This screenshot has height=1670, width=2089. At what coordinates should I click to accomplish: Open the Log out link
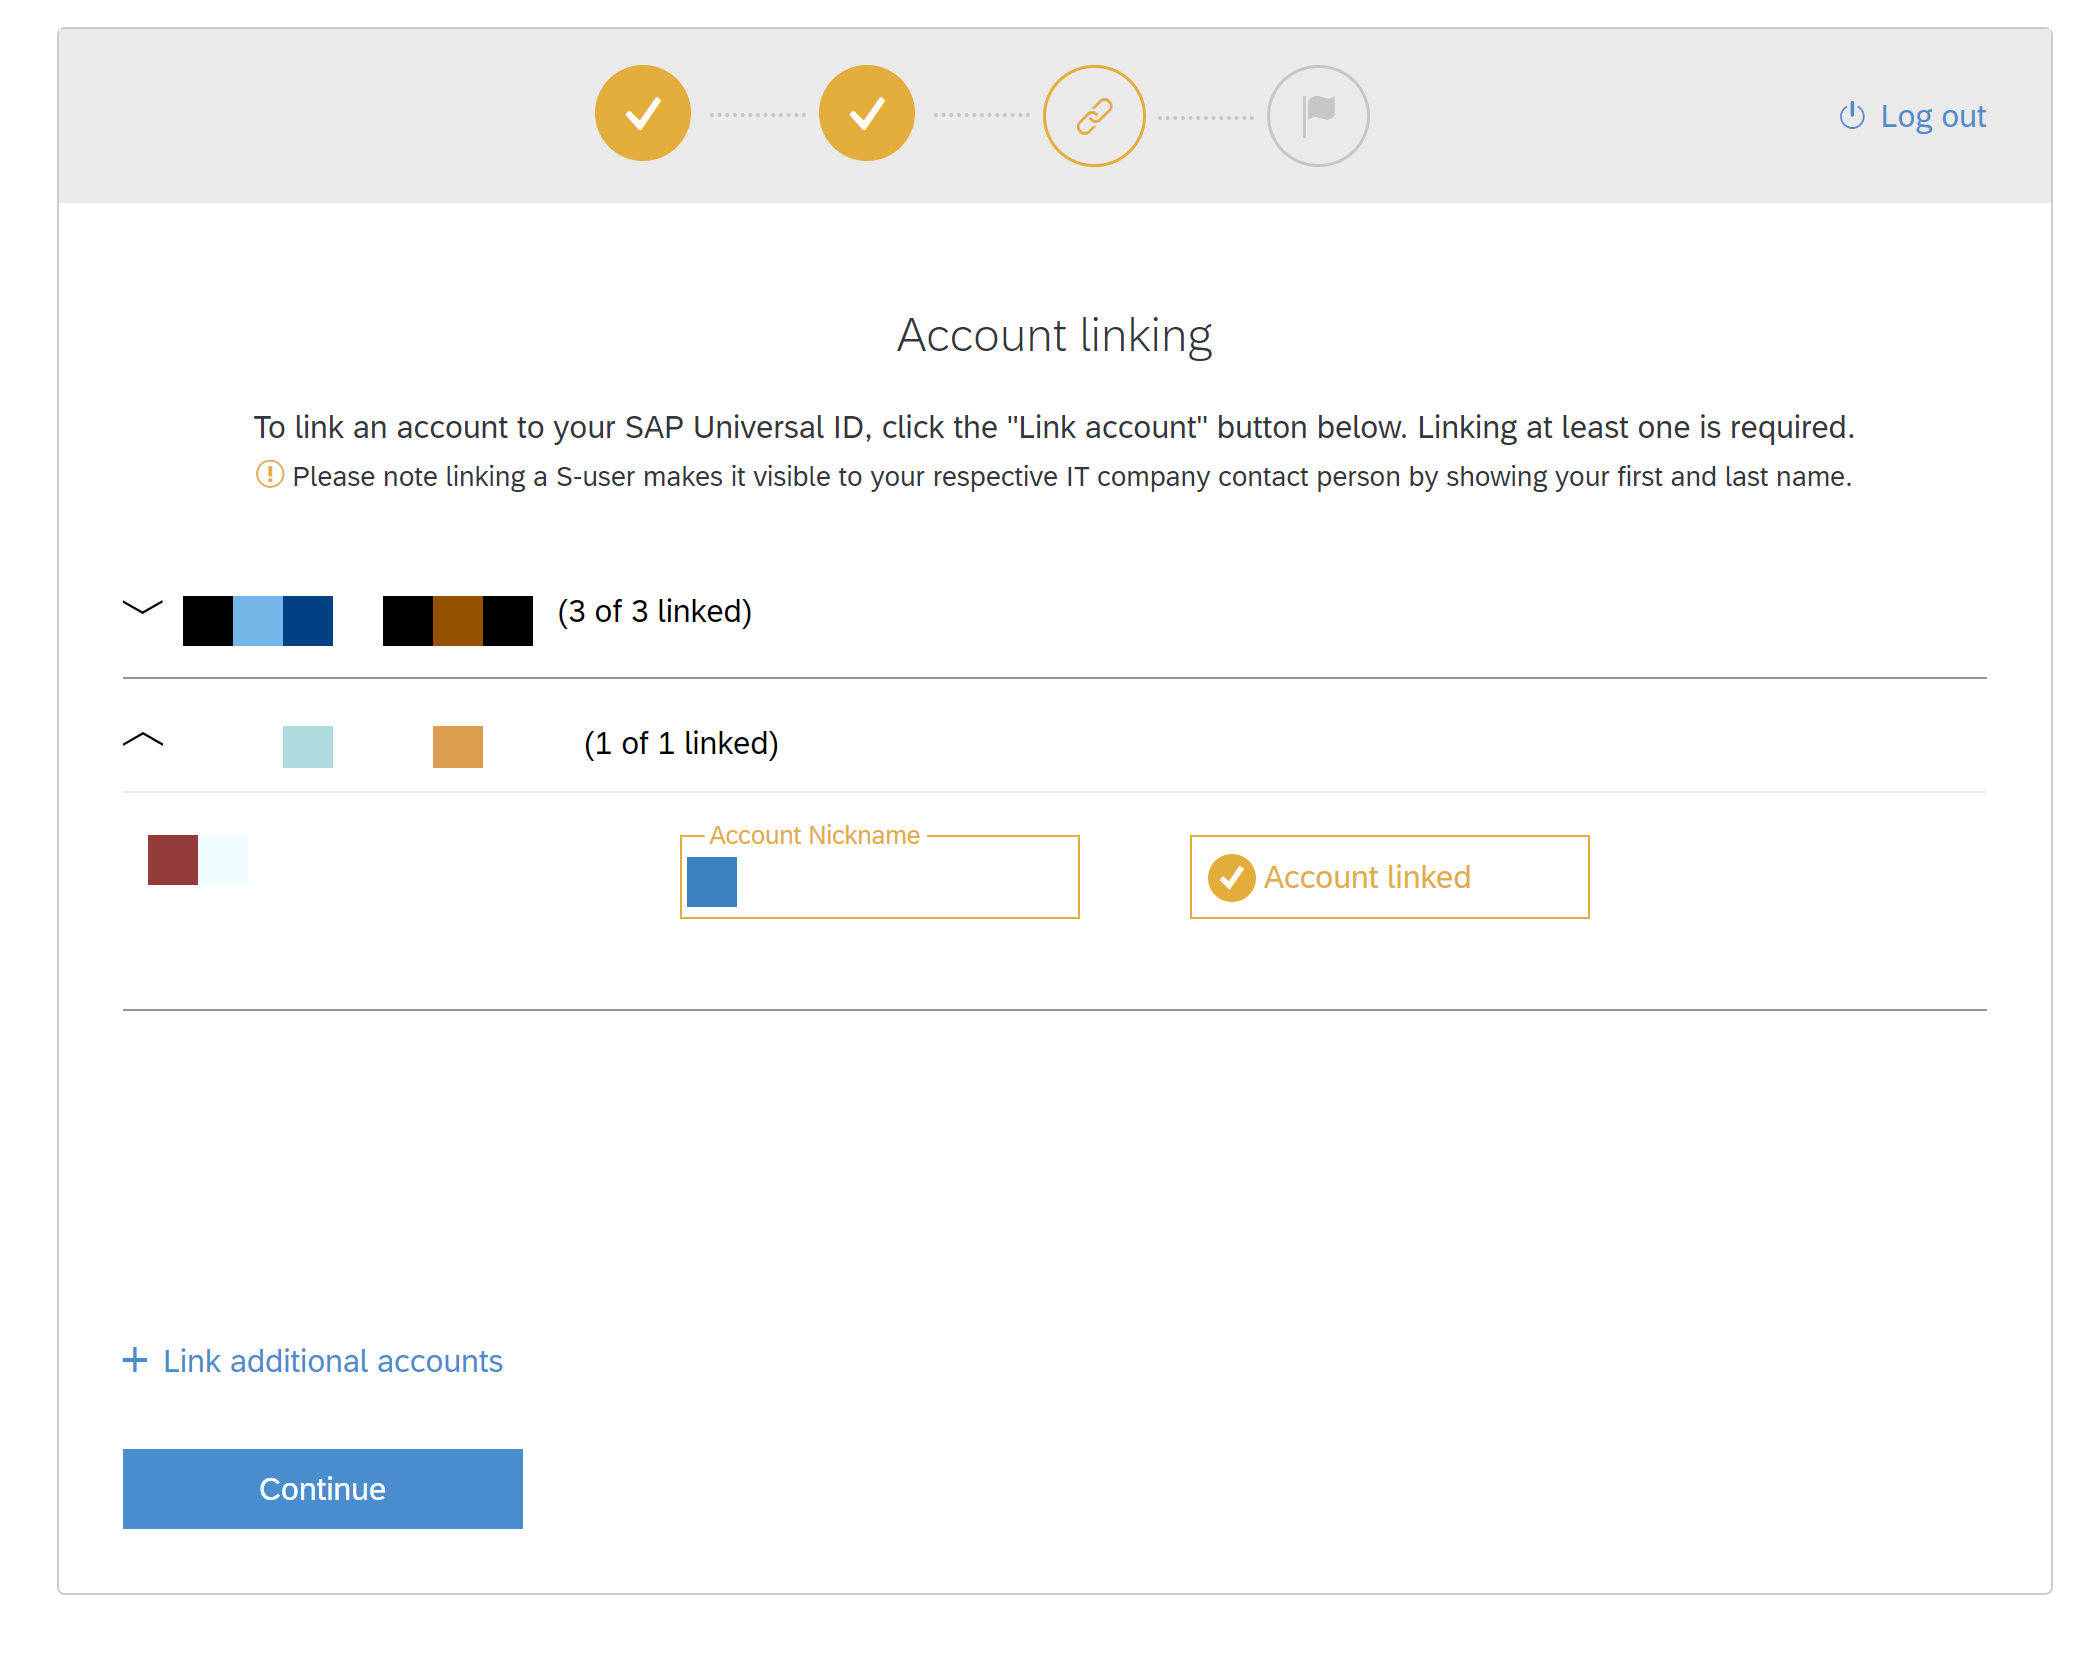coord(1933,116)
